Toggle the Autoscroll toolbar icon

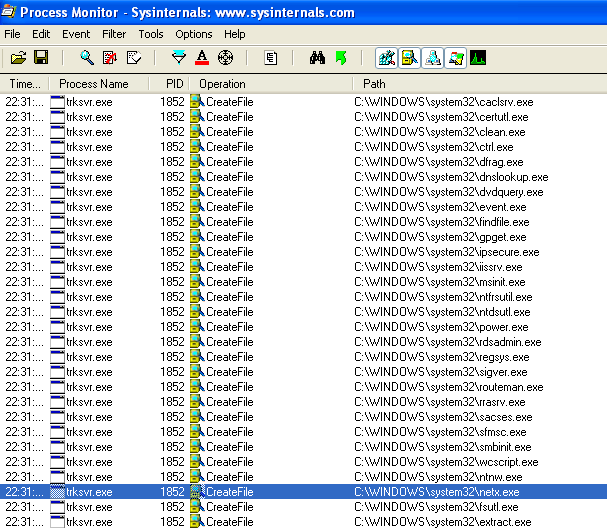click(x=110, y=58)
